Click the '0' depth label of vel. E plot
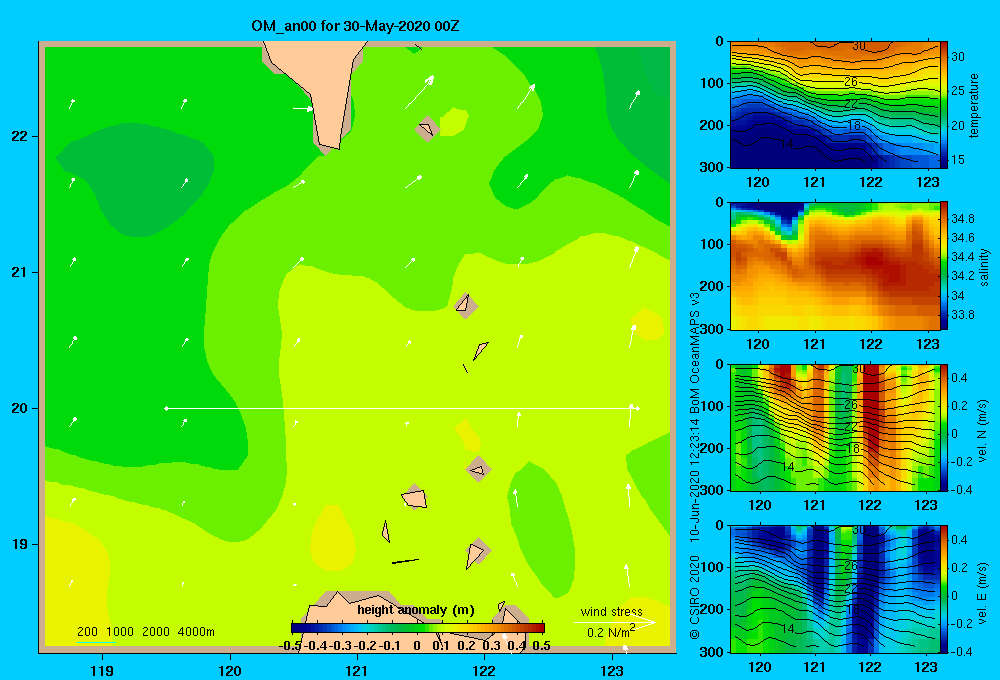 pyautogui.click(x=719, y=525)
